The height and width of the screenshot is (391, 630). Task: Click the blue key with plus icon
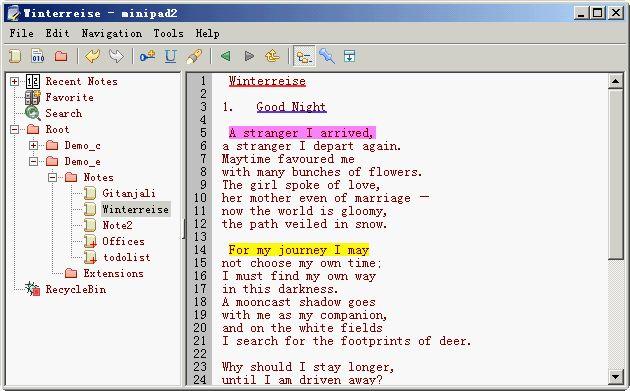[x=147, y=56]
